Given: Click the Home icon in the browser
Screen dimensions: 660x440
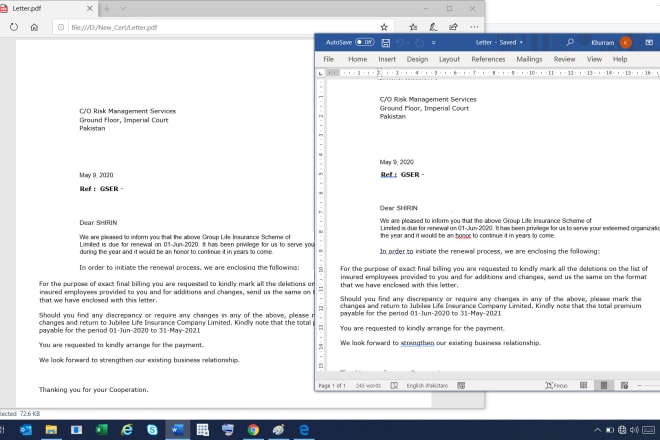Looking at the screenshot, I should point(34,27).
